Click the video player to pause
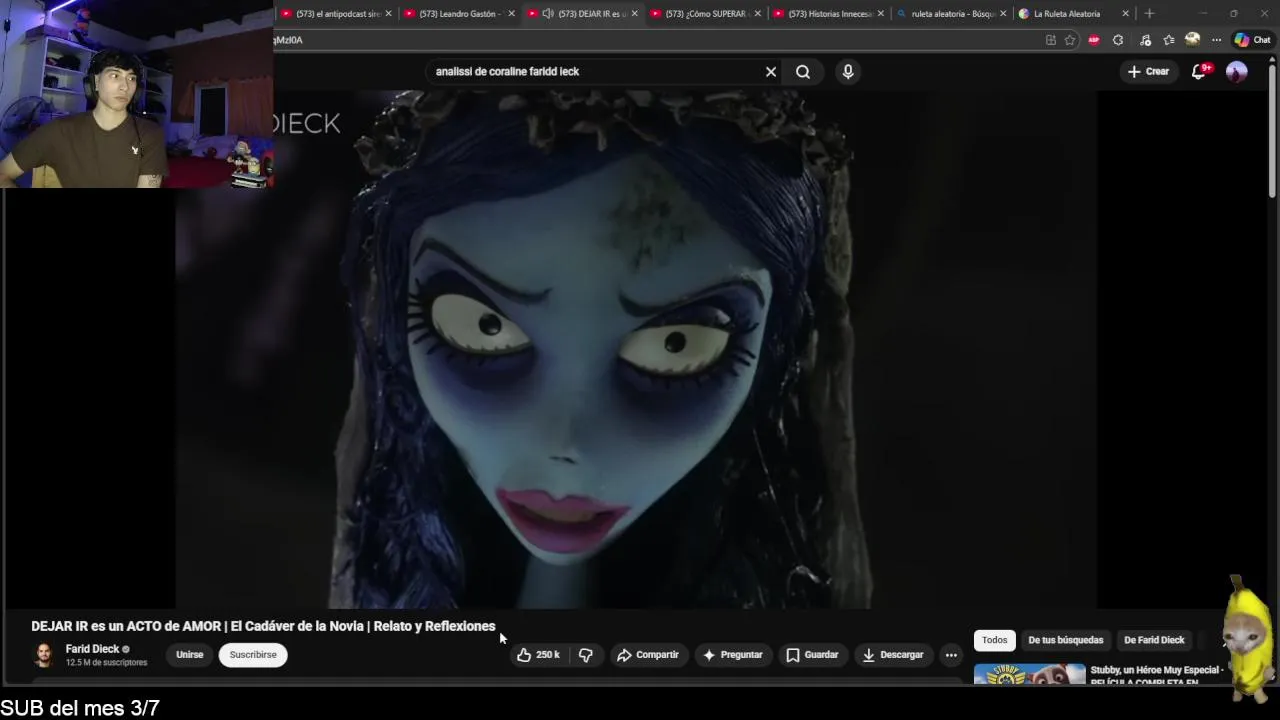Image resolution: width=1280 pixels, height=720 pixels. [x=636, y=350]
